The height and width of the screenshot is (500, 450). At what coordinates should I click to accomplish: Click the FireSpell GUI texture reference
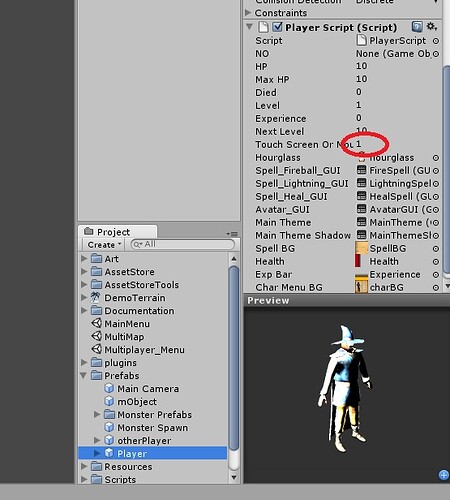point(394,171)
